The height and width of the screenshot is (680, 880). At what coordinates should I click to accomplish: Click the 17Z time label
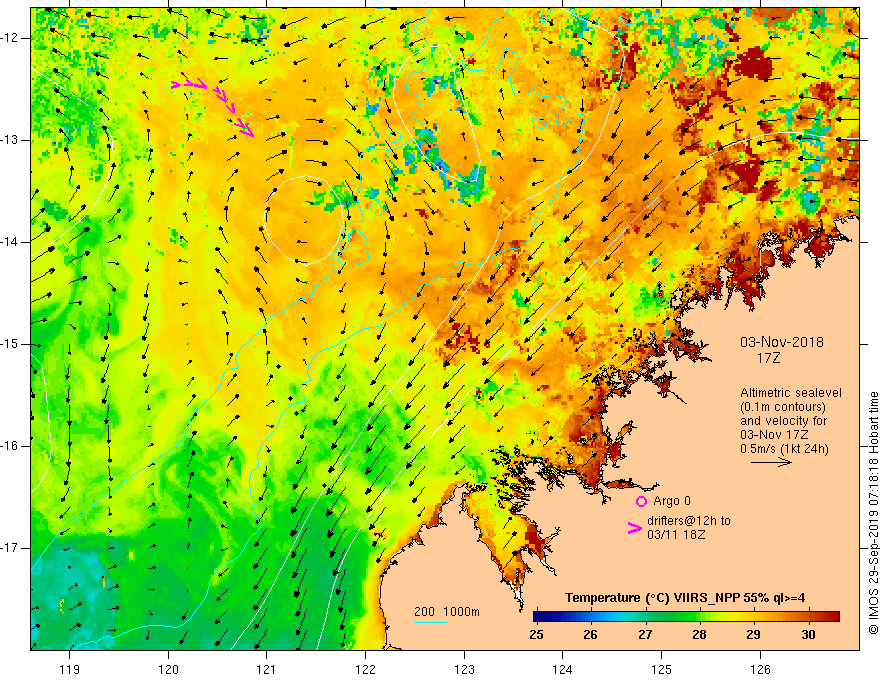point(768,358)
